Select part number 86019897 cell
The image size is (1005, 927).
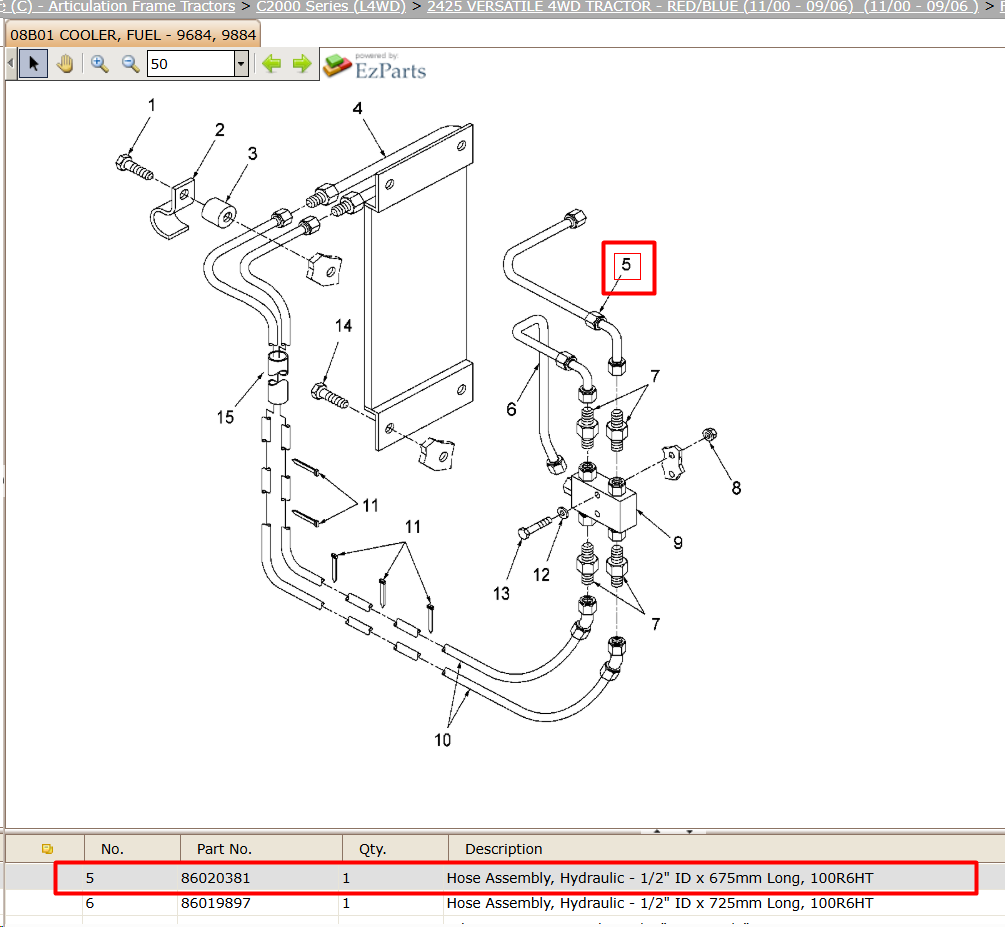coord(215,903)
